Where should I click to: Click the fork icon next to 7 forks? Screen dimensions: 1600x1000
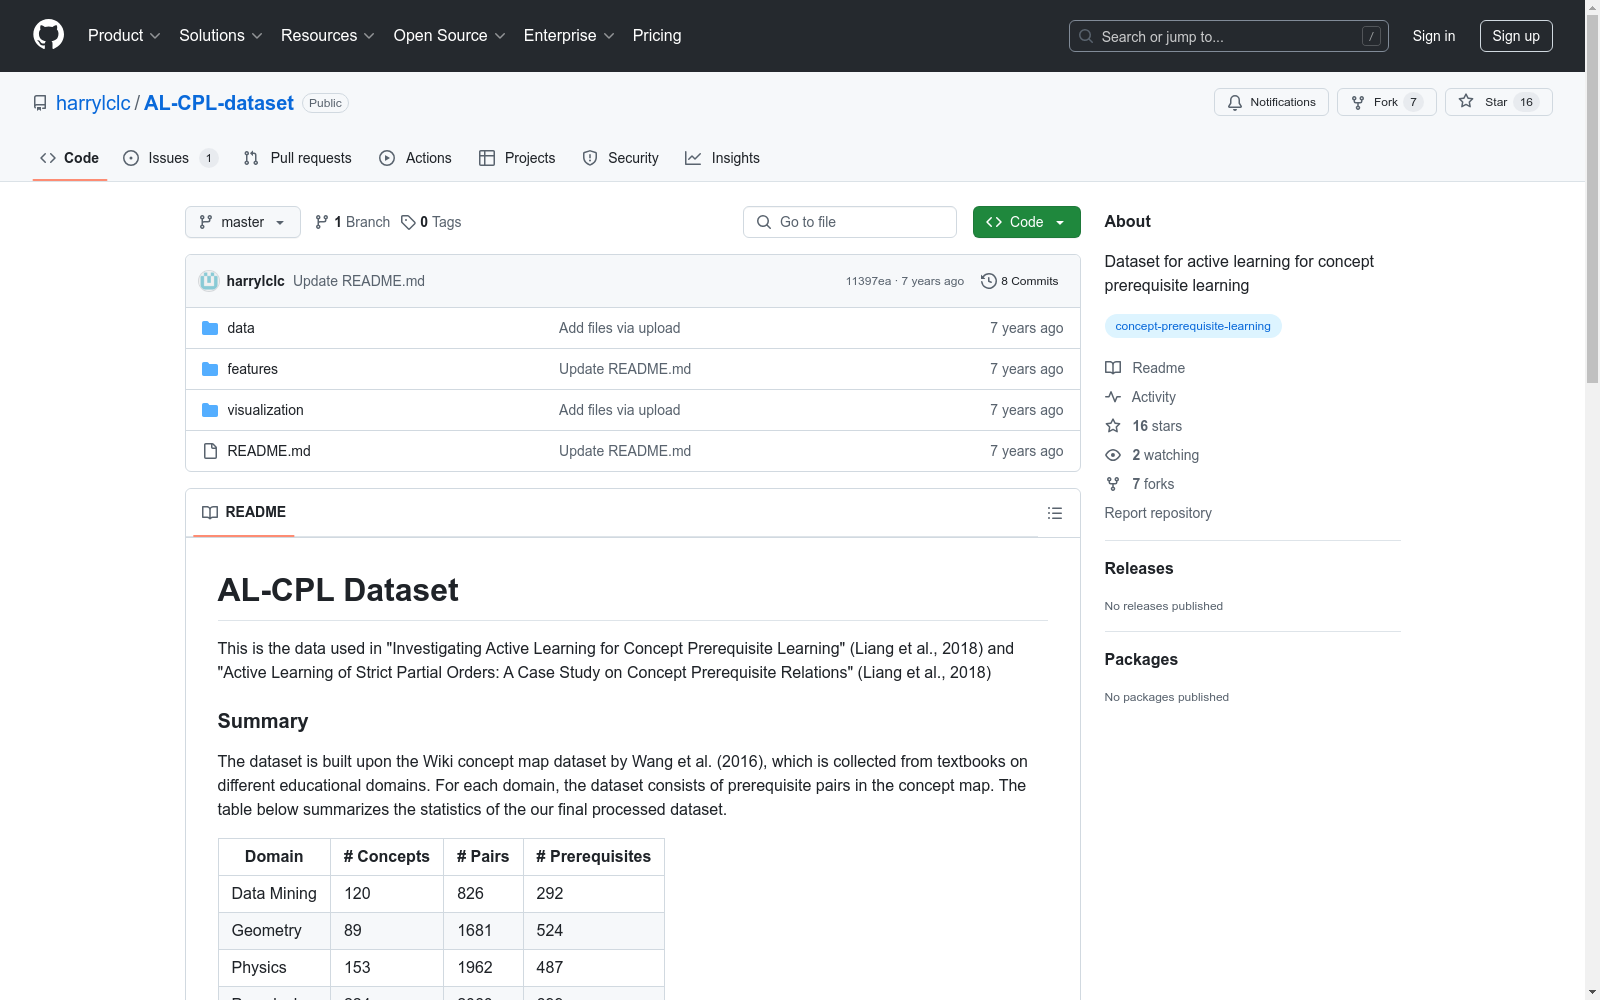click(x=1113, y=484)
